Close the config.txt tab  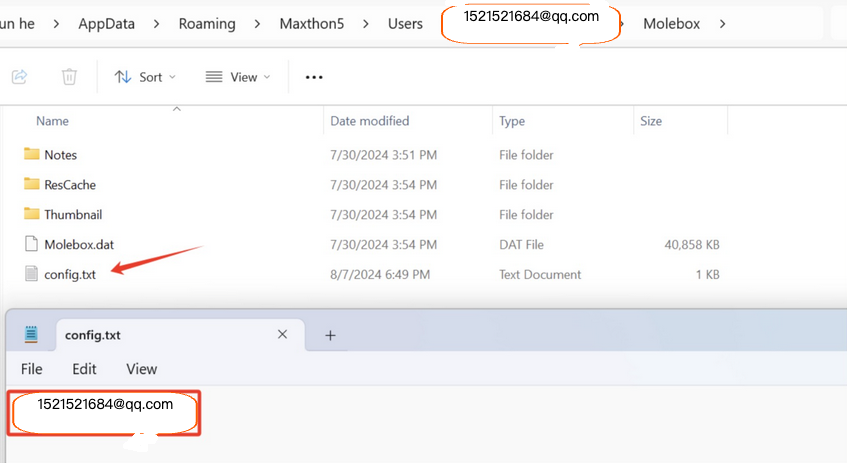tap(282, 335)
